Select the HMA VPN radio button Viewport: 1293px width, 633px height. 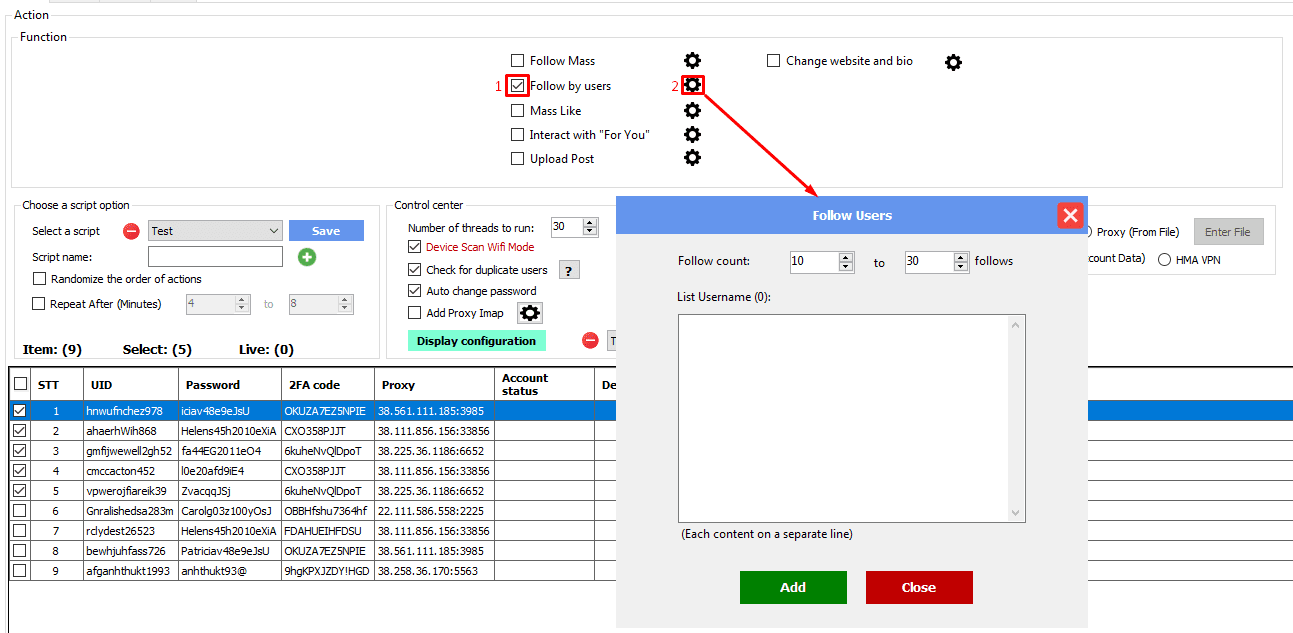point(1164,260)
